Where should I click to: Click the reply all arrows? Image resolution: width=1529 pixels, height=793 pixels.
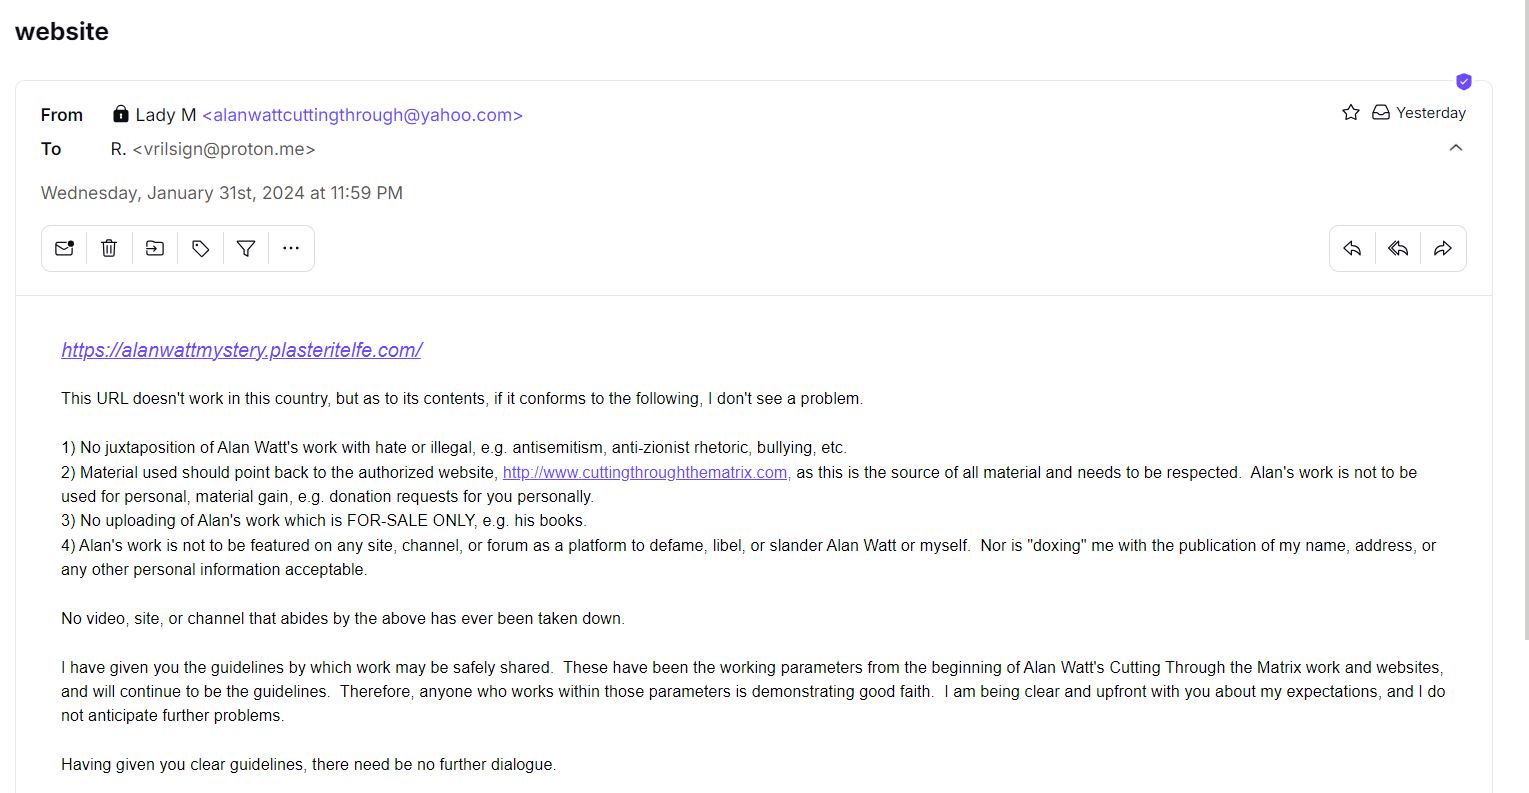(1398, 248)
